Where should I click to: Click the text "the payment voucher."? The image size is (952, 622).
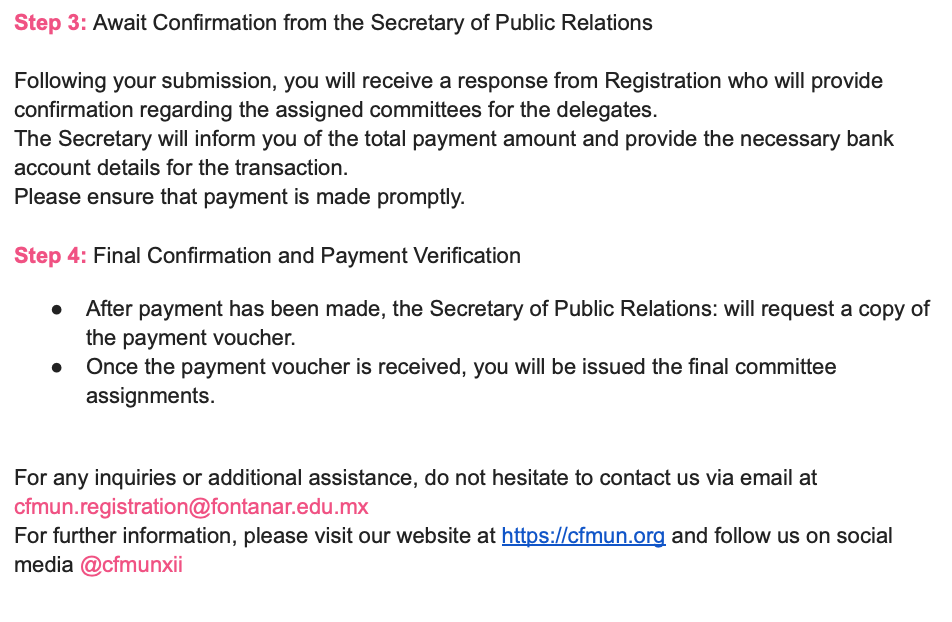[190, 338]
